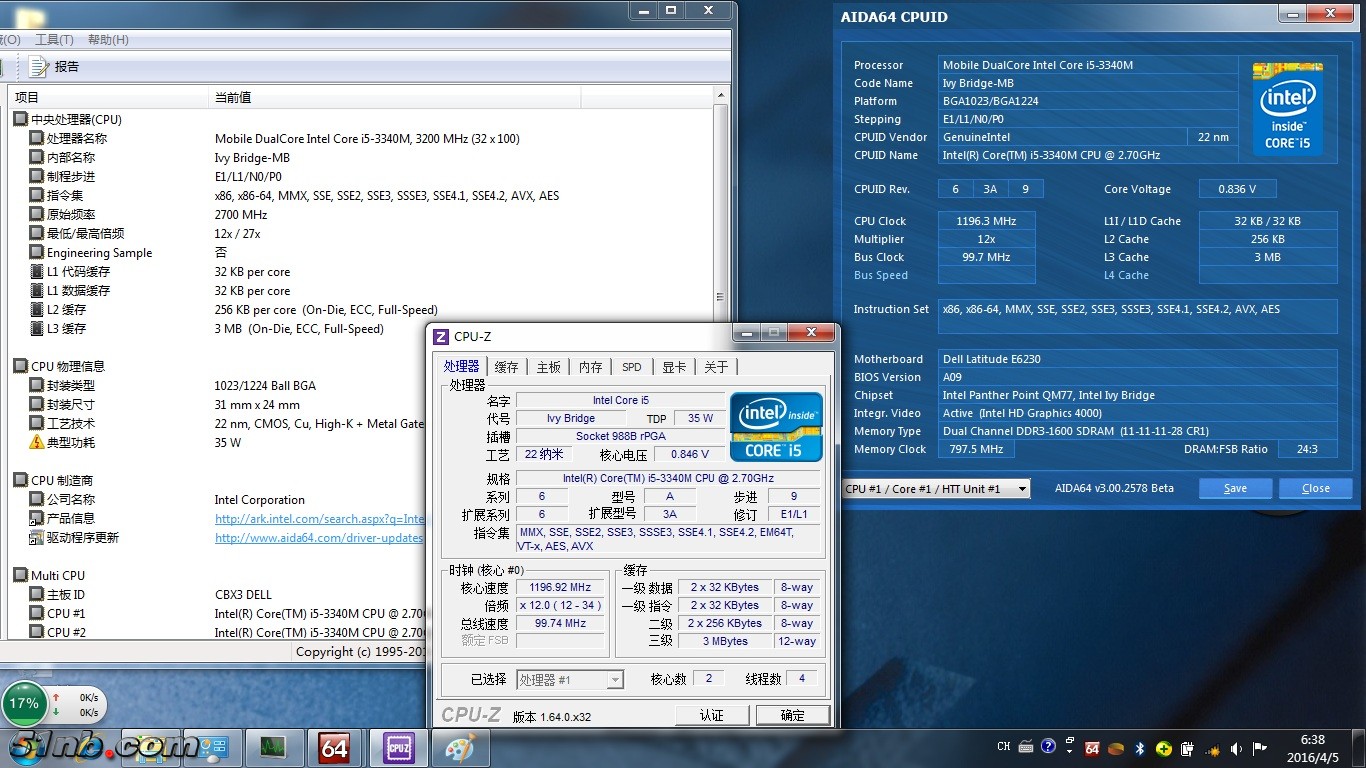Switch to CPU-Z taskbar icon
Viewport: 1366px width, 768px height.
click(398, 747)
